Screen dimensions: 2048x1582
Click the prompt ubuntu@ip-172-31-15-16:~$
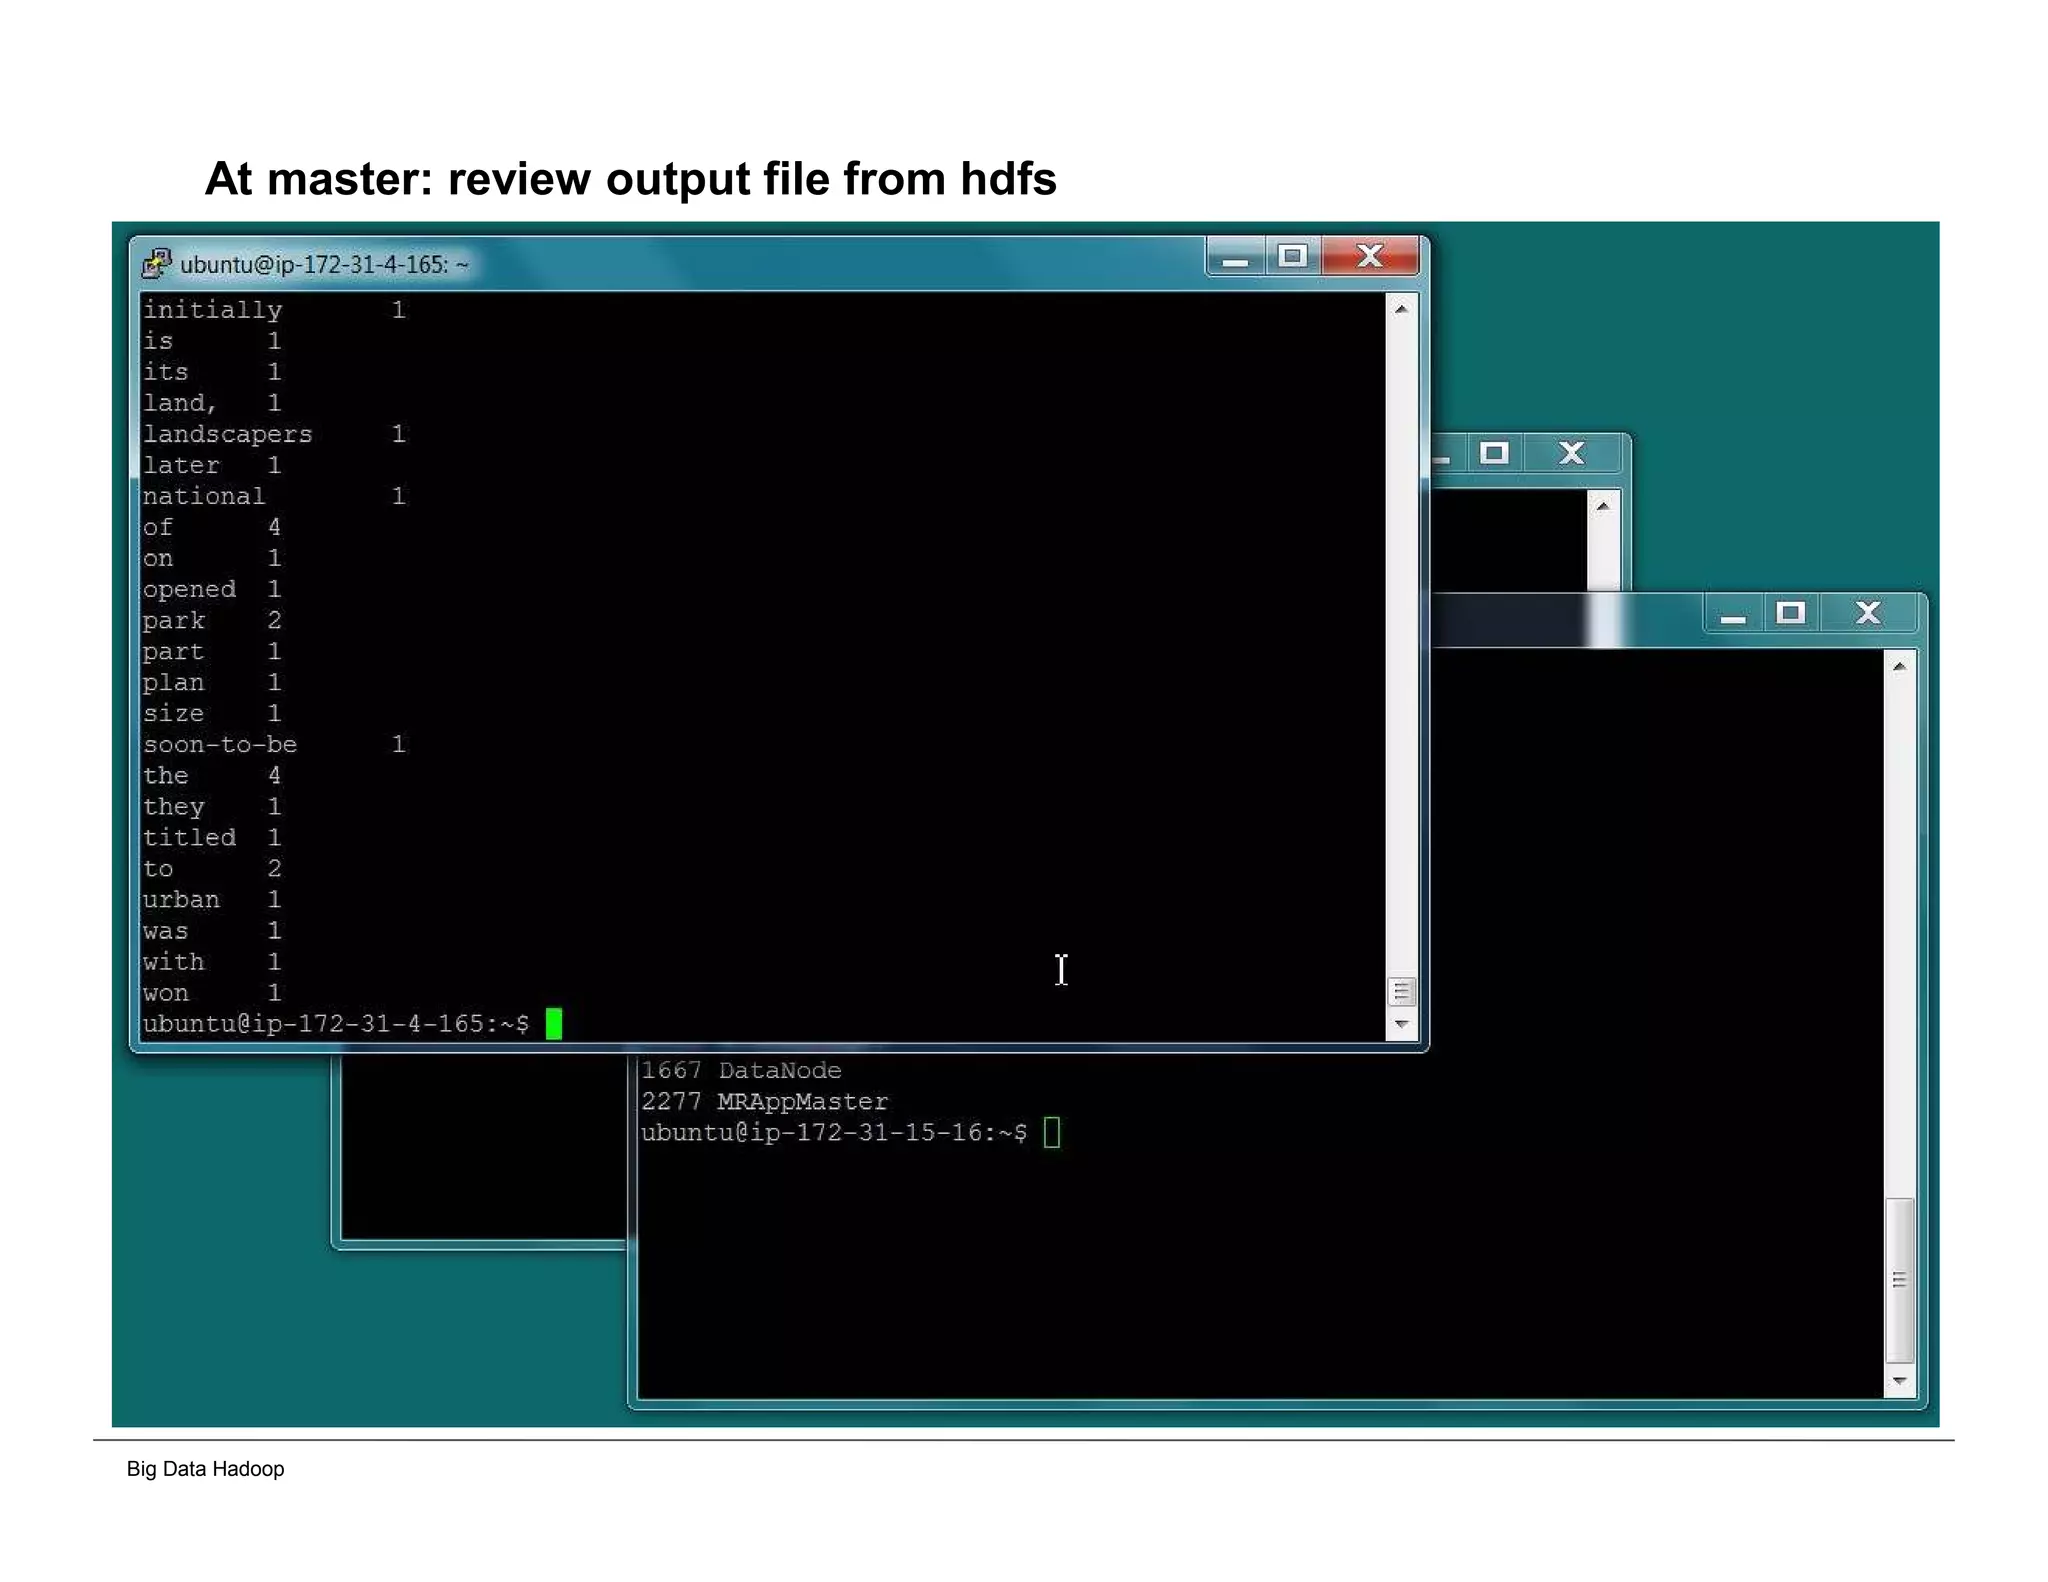point(834,1133)
